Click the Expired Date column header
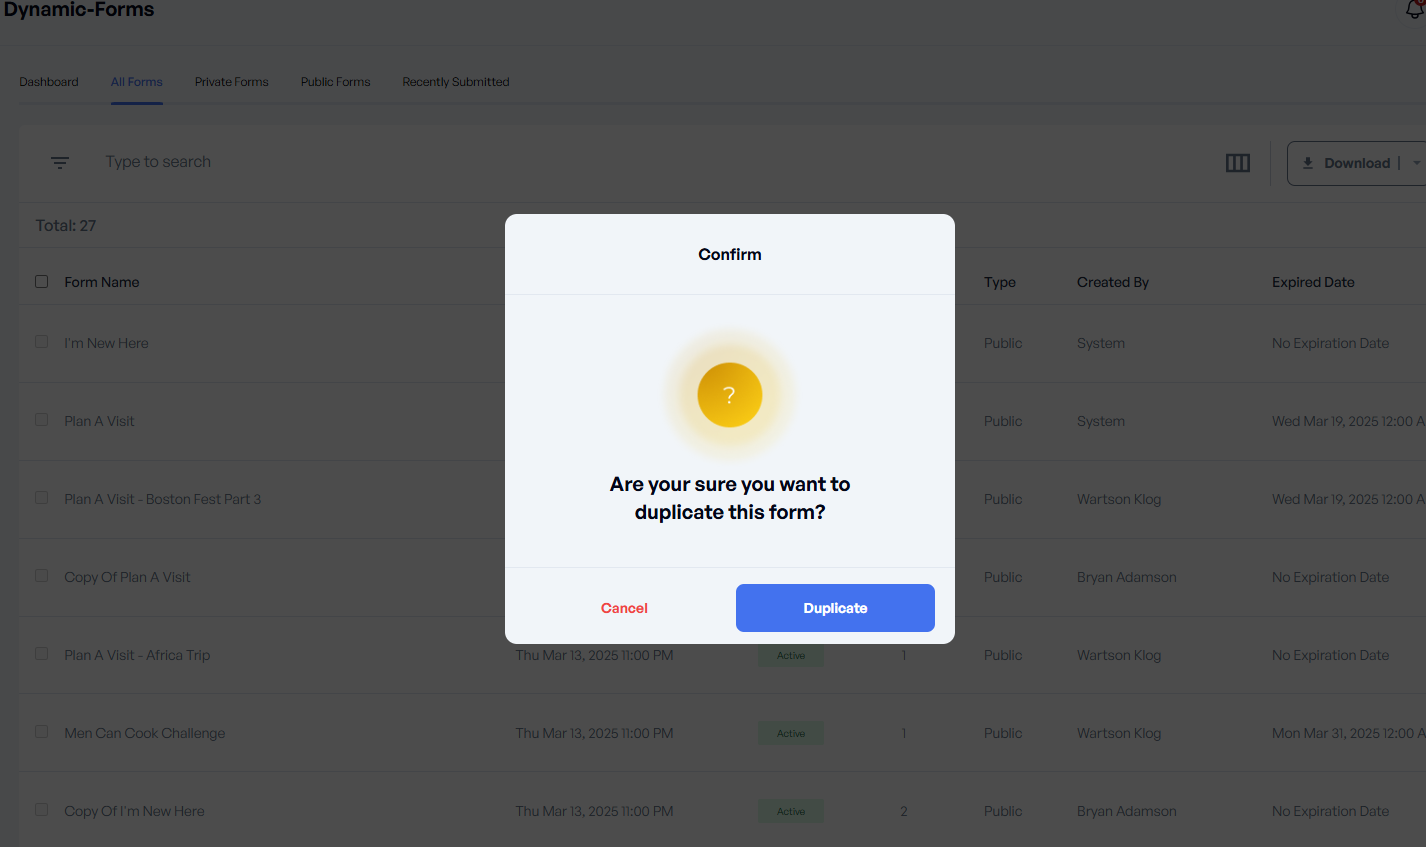The width and height of the screenshot is (1426, 847). click(1312, 282)
